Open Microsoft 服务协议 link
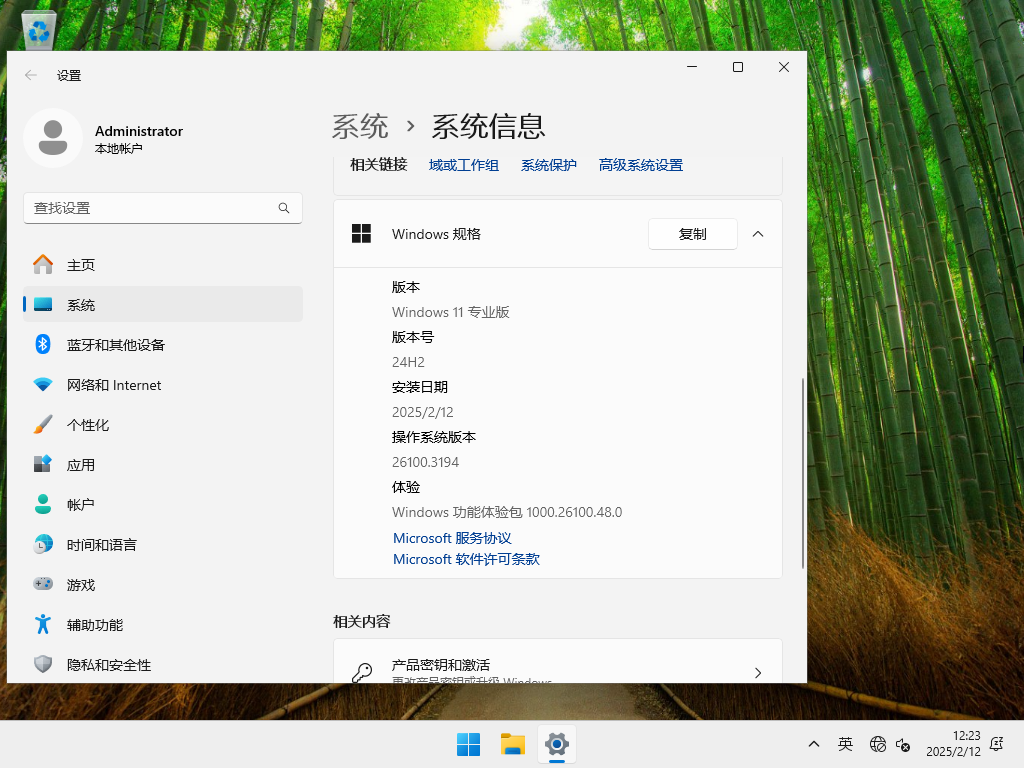The height and width of the screenshot is (768, 1024). click(451, 538)
